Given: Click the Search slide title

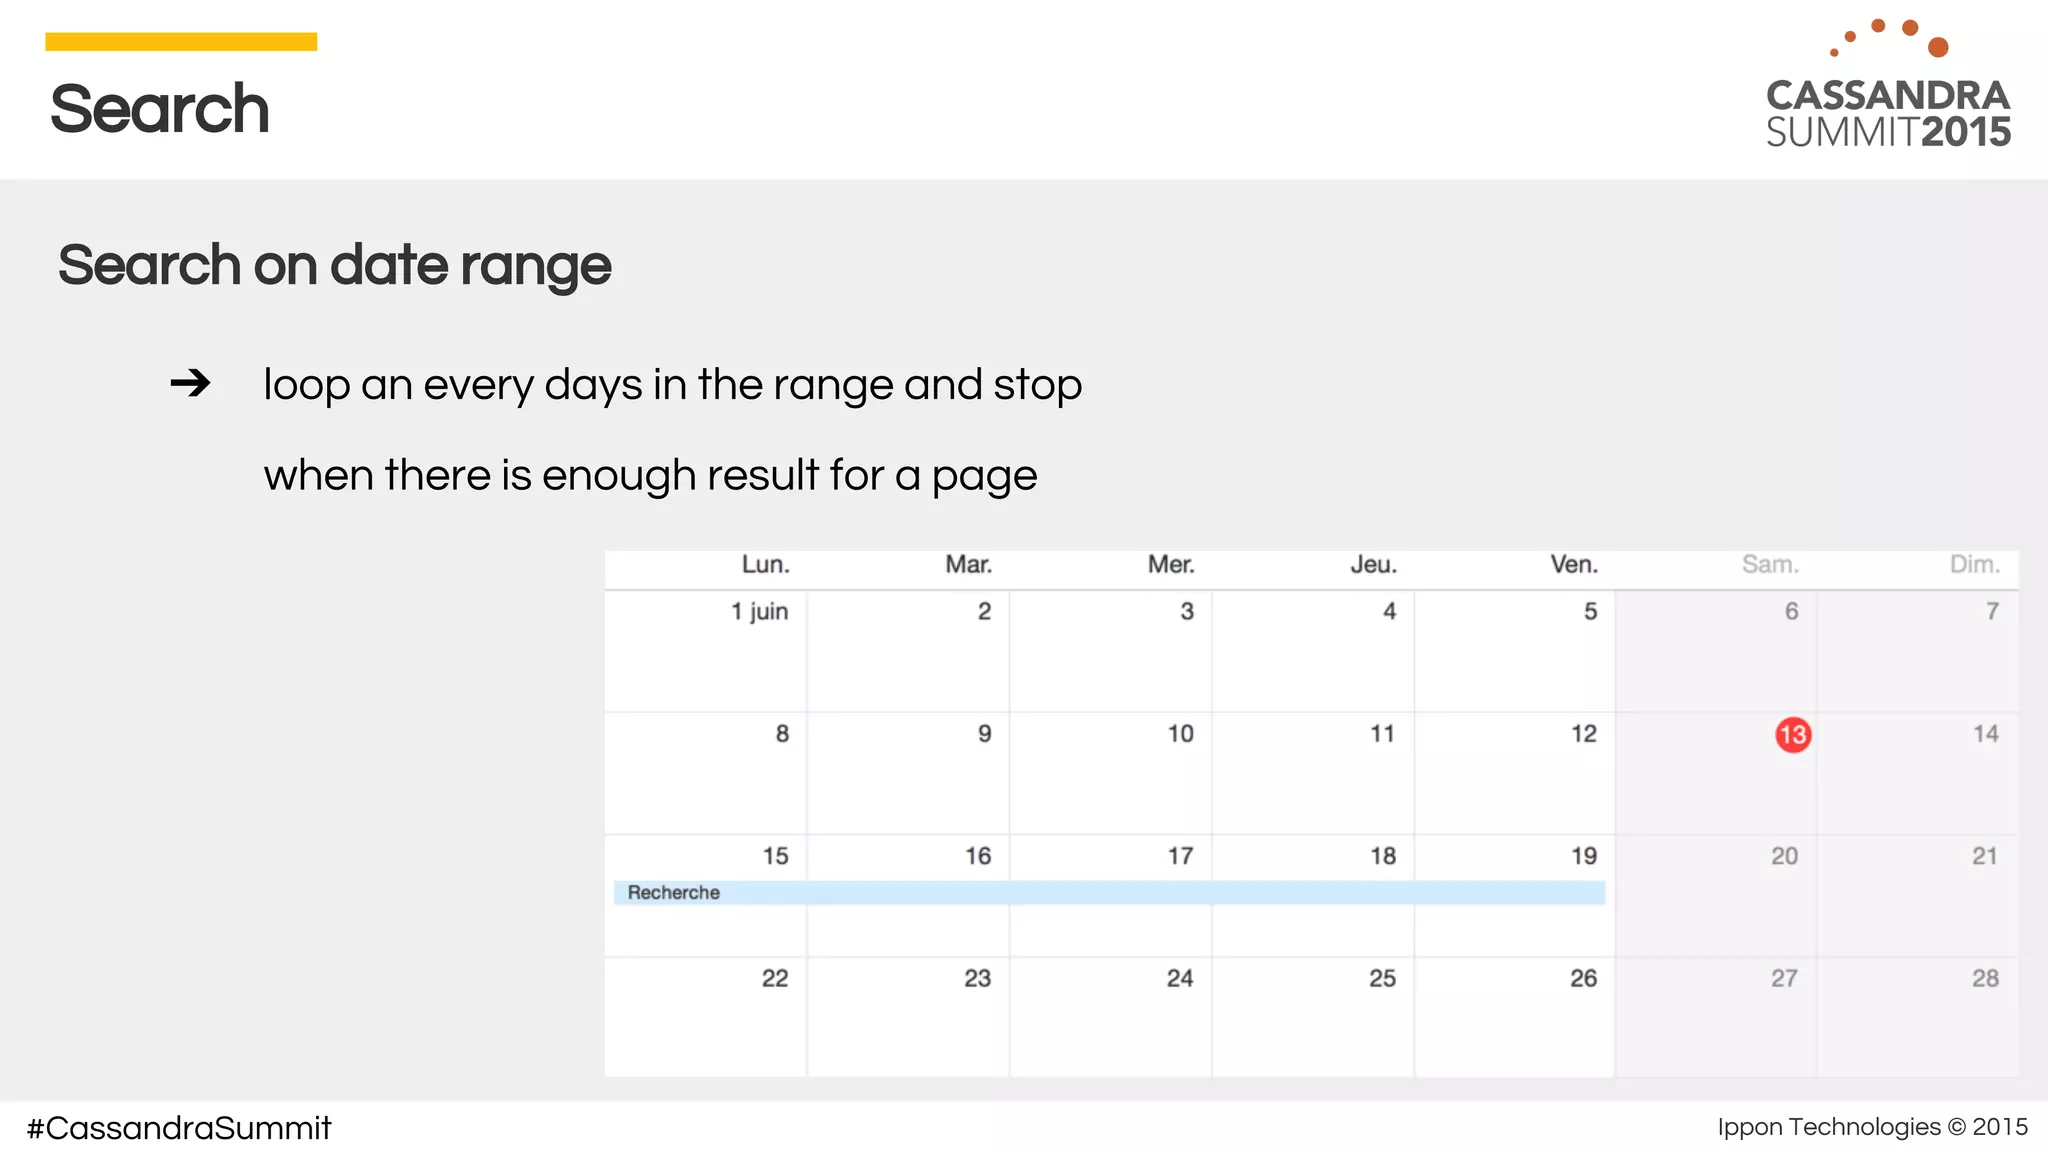Looking at the screenshot, I should click(x=160, y=108).
